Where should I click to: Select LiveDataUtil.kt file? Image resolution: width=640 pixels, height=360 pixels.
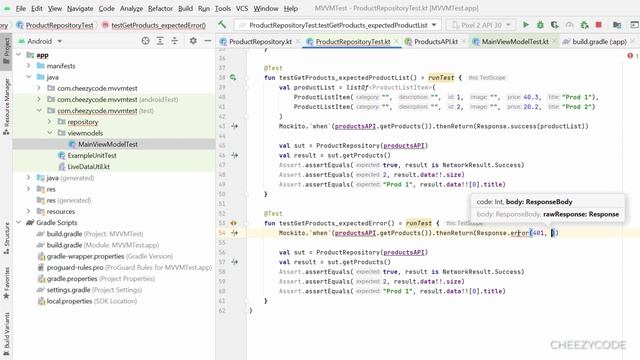click(x=88, y=167)
